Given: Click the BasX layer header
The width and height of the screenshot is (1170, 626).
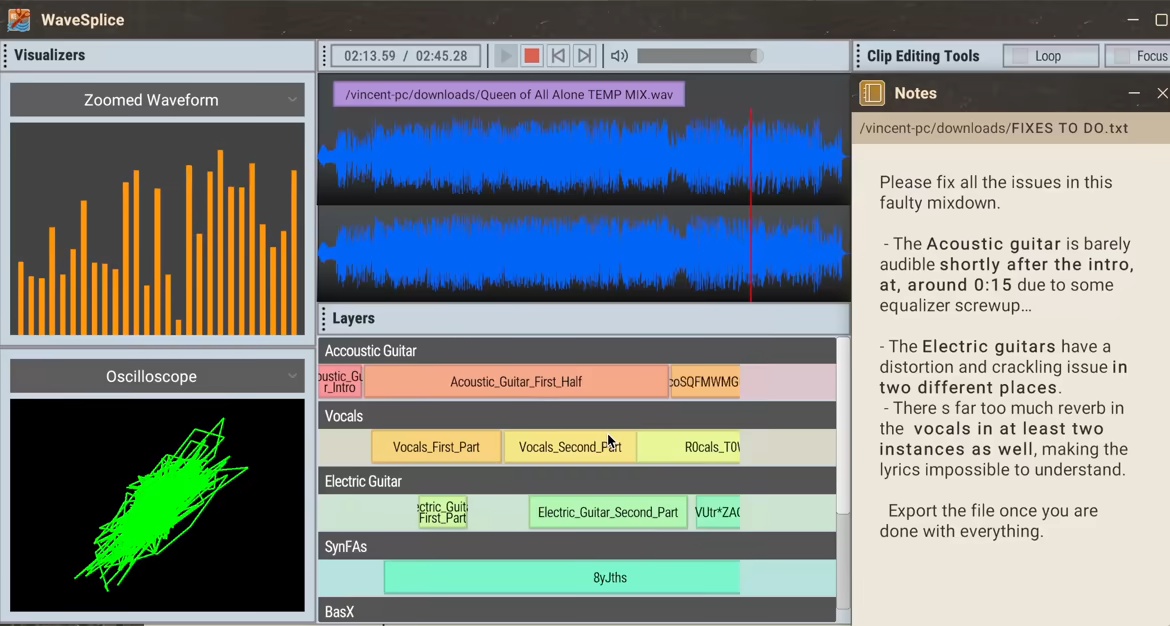Looking at the screenshot, I should [577, 612].
